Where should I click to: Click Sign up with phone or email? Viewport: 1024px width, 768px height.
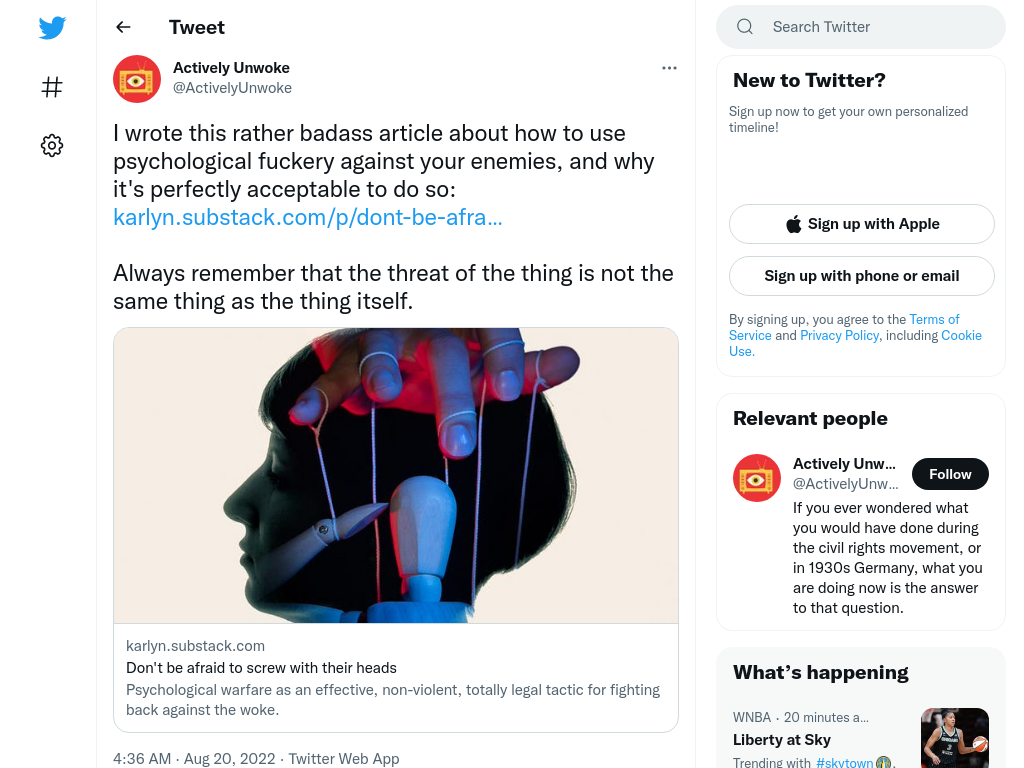[861, 276]
